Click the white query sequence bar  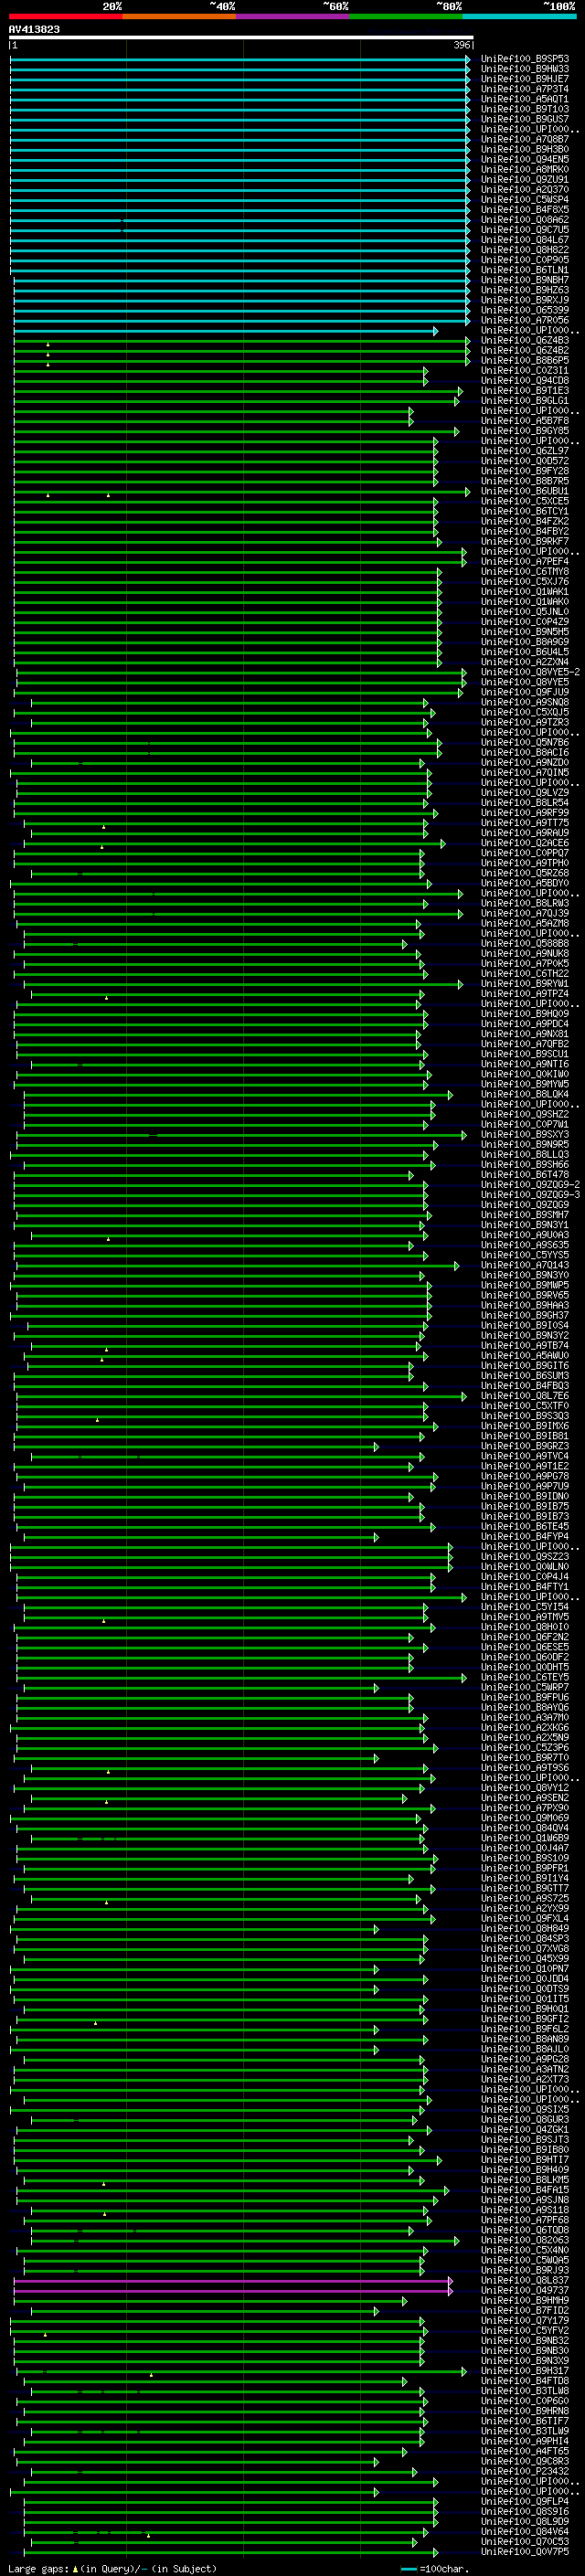click(x=241, y=38)
